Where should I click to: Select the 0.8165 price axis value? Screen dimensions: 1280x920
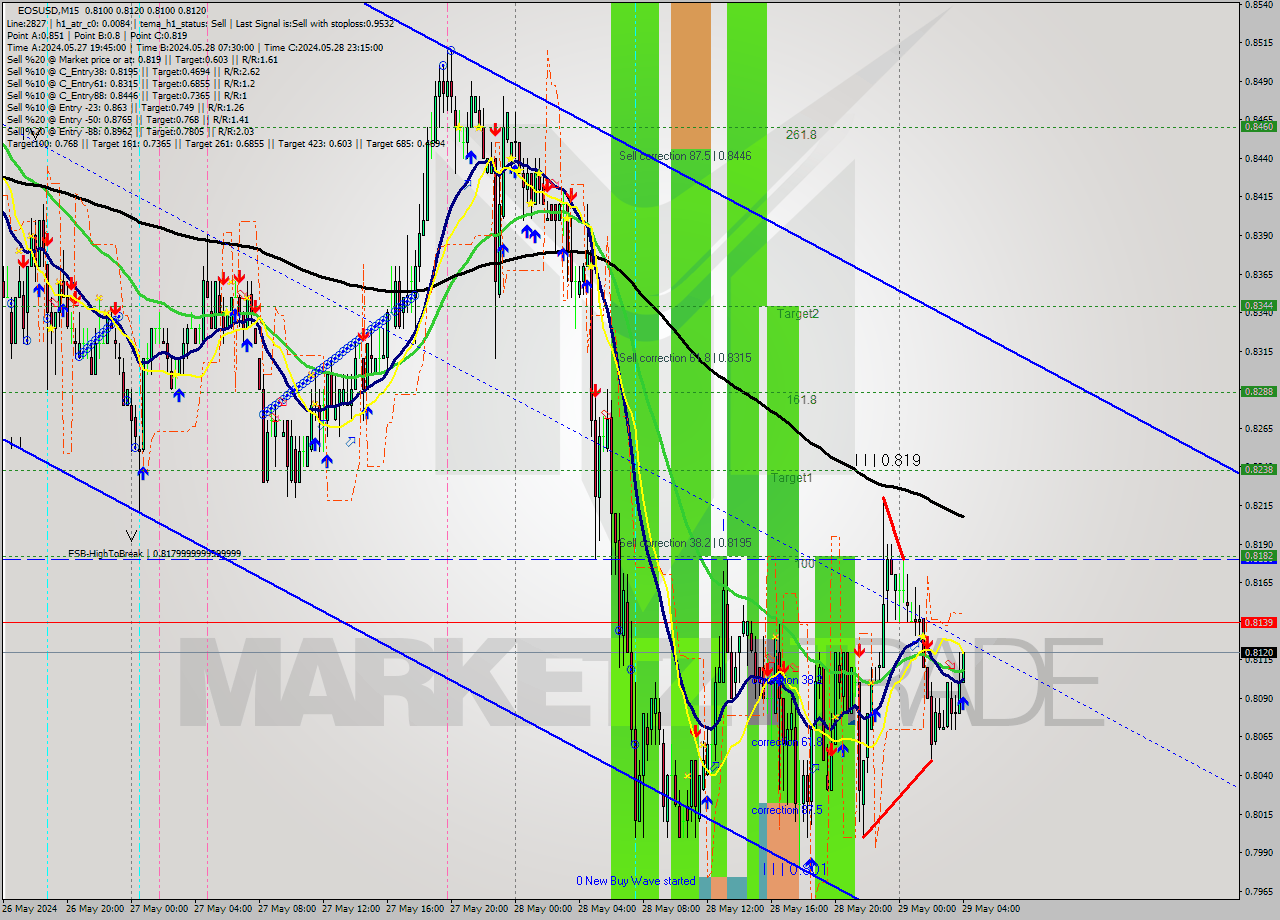click(1258, 583)
